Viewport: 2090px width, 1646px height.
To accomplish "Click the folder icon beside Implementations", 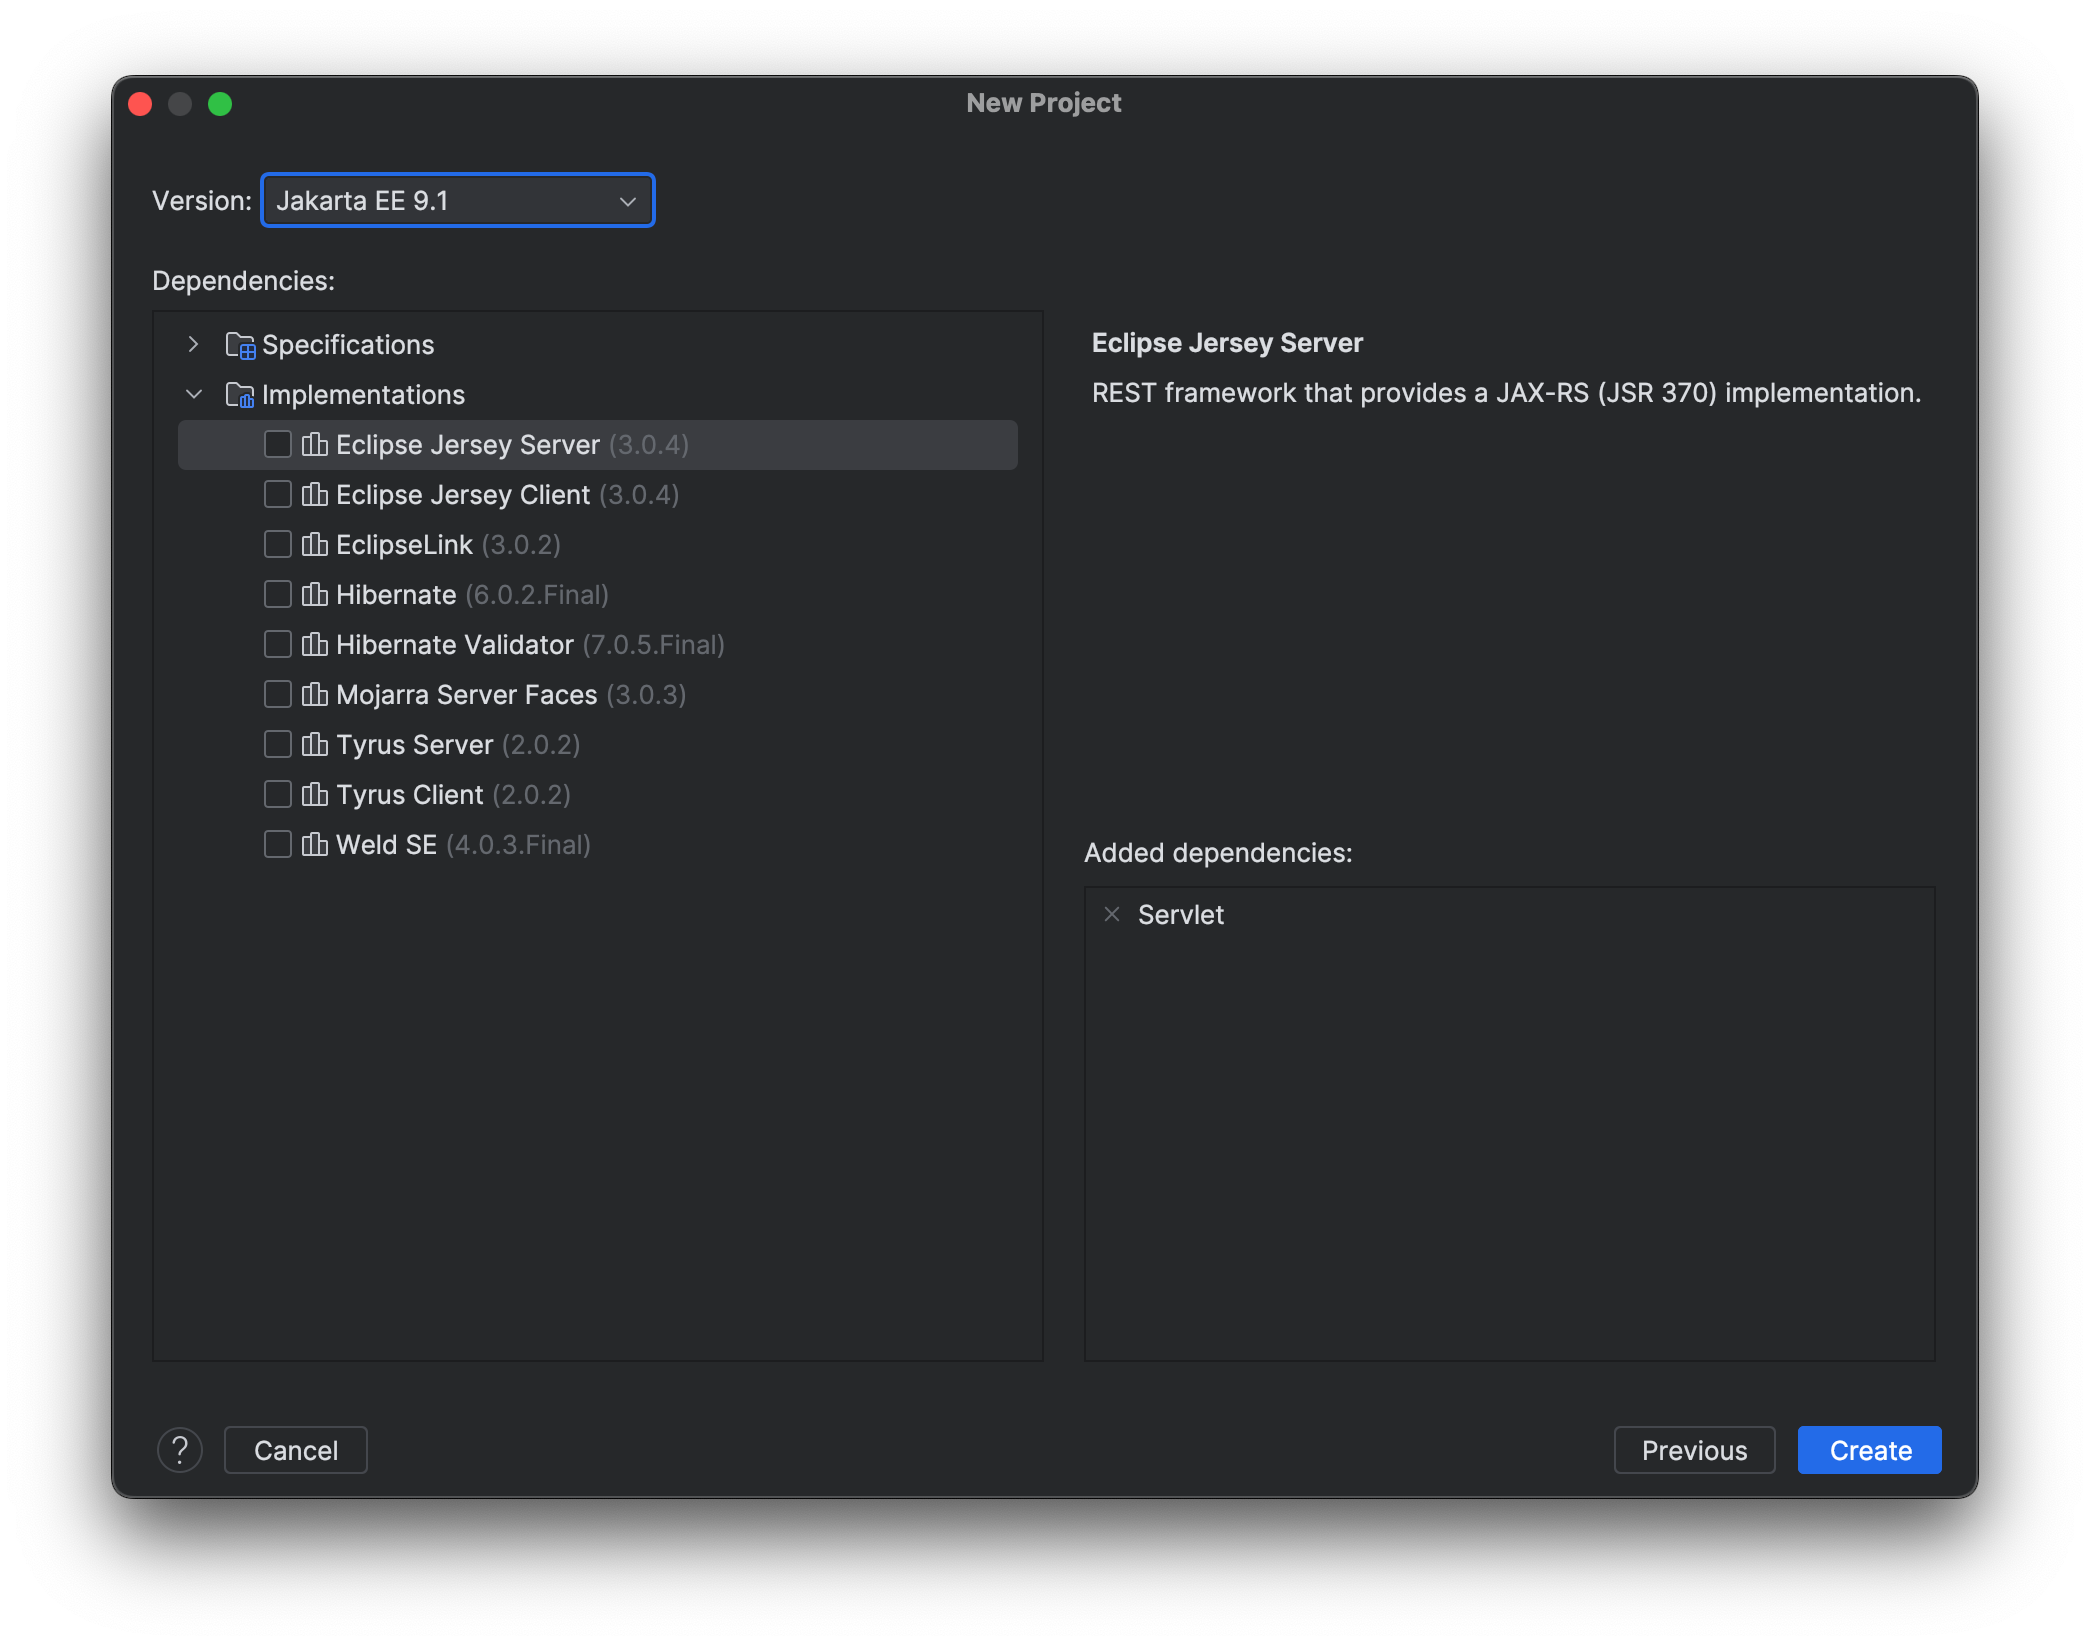I will tap(239, 394).
